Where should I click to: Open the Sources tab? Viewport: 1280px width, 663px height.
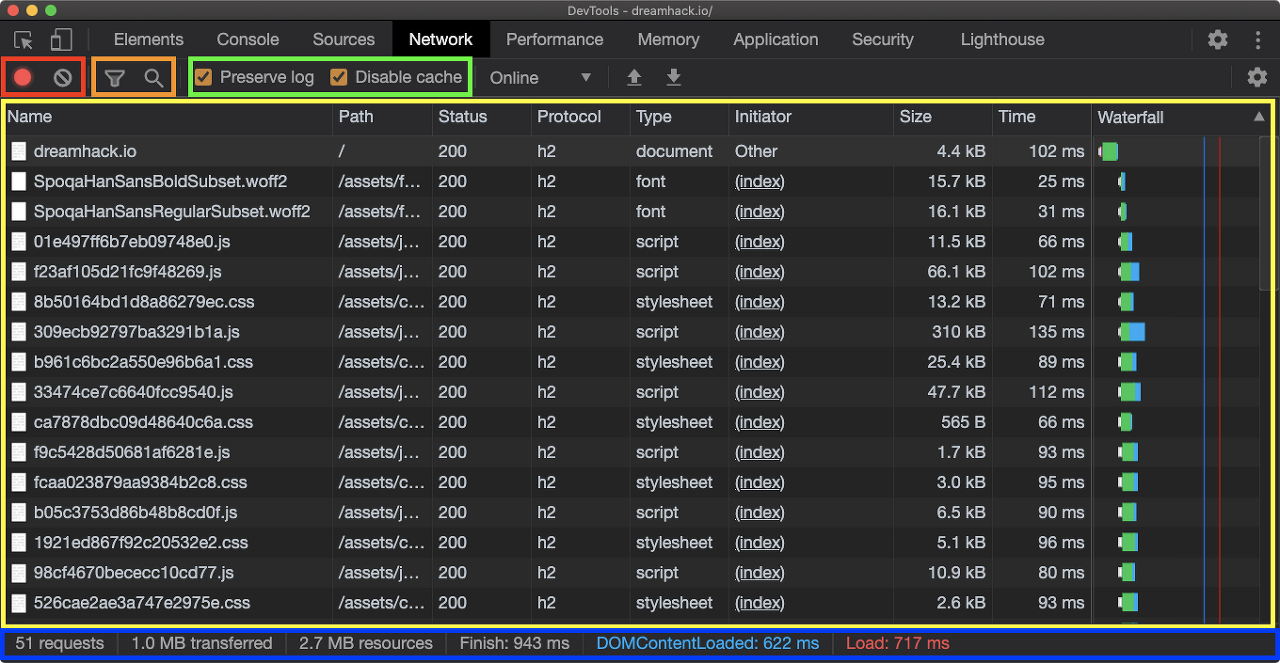click(x=343, y=40)
